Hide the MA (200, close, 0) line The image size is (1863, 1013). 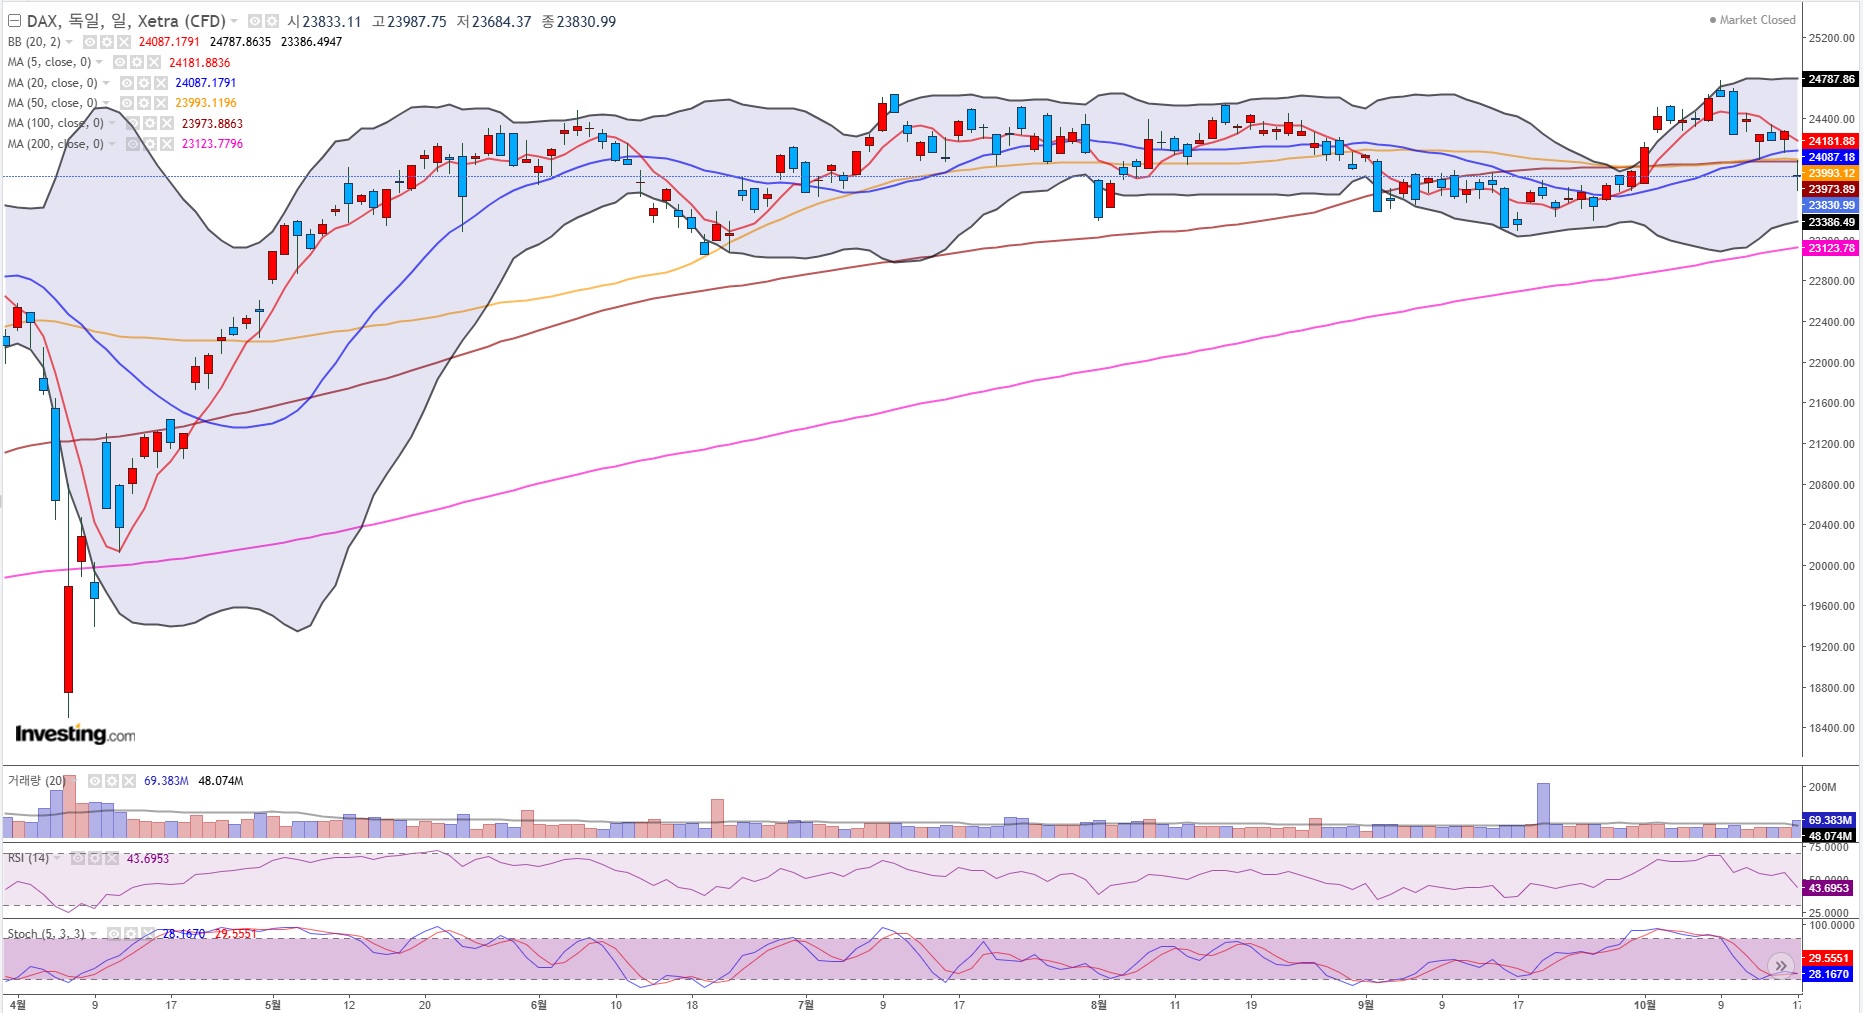click(132, 144)
